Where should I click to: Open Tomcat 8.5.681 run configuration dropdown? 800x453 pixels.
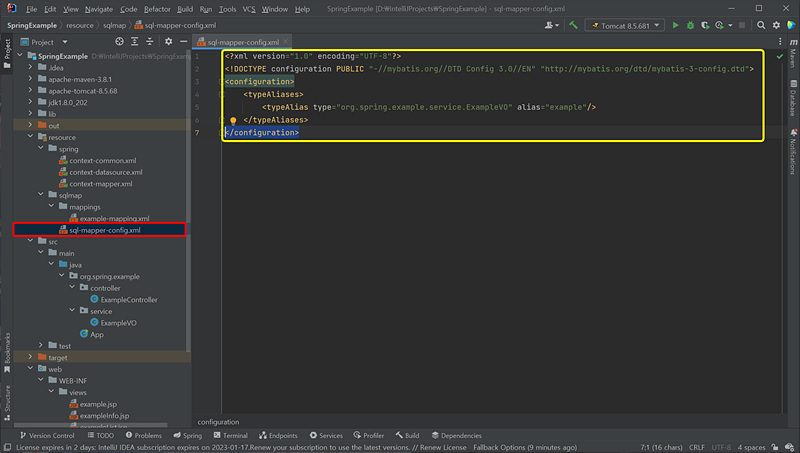point(624,25)
